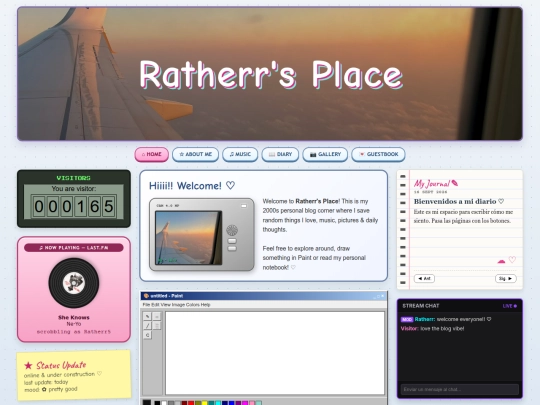The height and width of the screenshot is (405, 540).
Task: Click the tool button right of the line tool
Action: tap(157, 325)
